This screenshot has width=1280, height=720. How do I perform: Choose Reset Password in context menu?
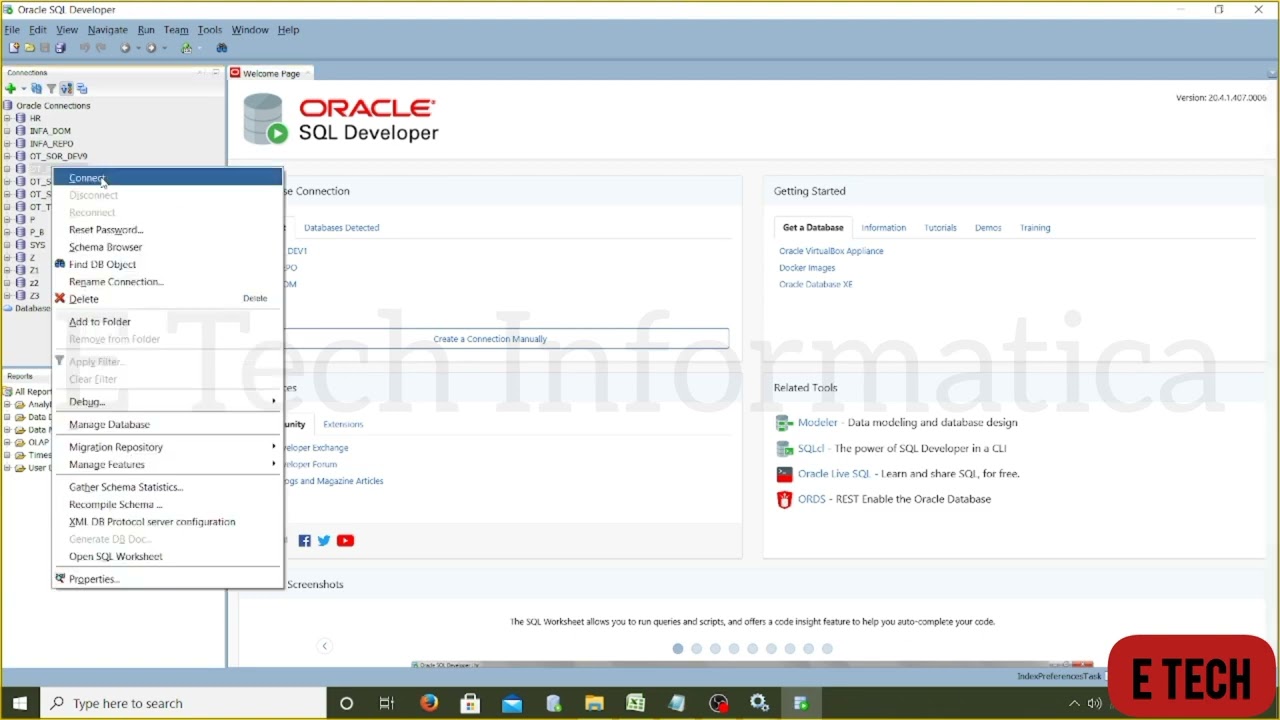pyautogui.click(x=167, y=230)
